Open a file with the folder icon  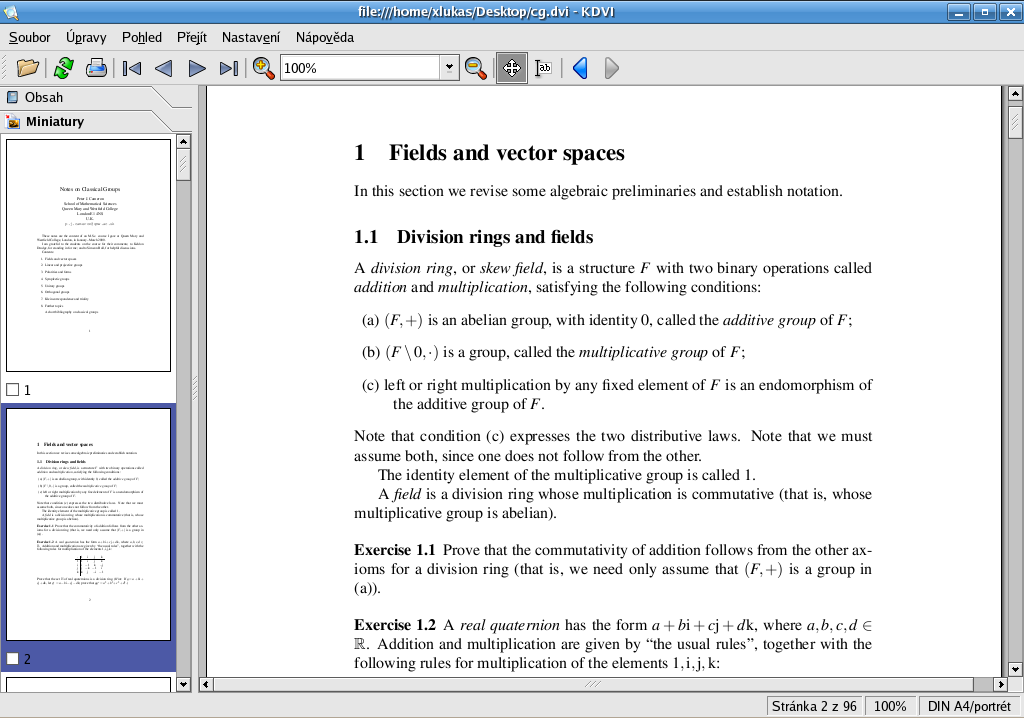(27, 68)
